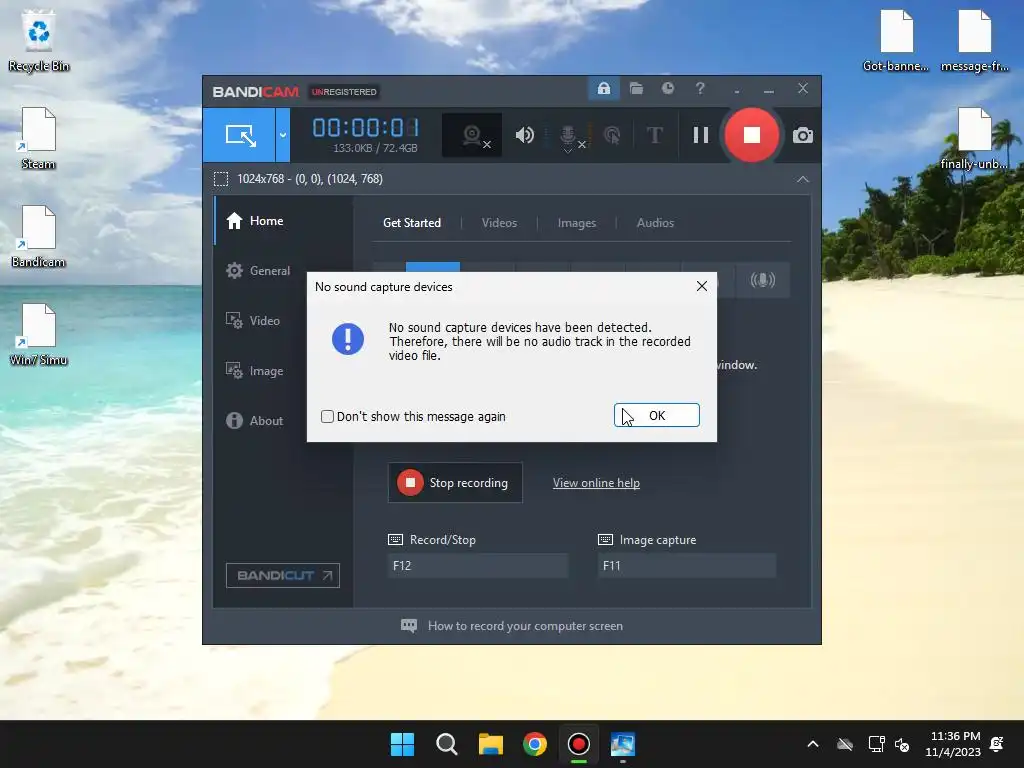Stop recording with the red button
The width and height of the screenshot is (1024, 768).
(752, 135)
